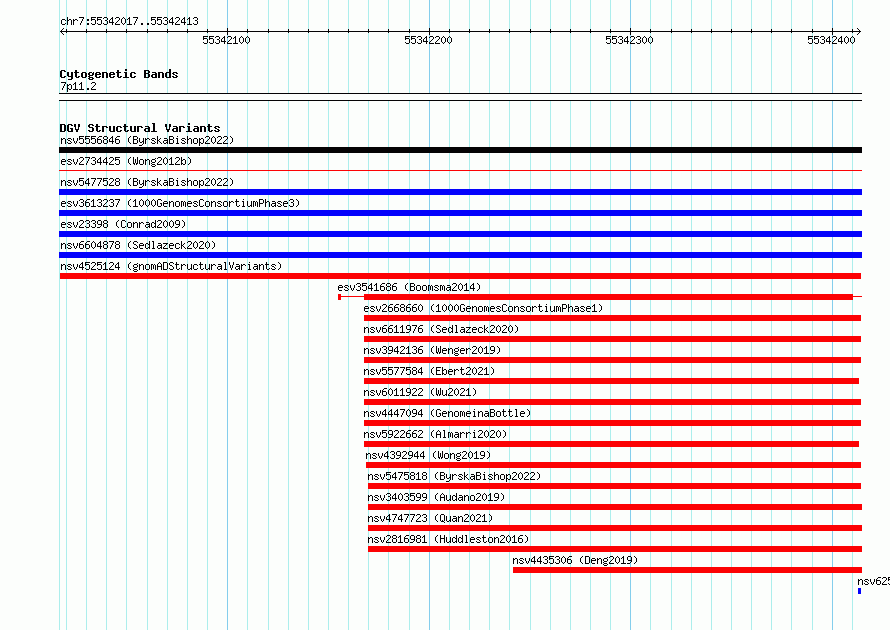Select the 7p11.2 band label
The width and height of the screenshot is (890, 630).
pos(78,86)
